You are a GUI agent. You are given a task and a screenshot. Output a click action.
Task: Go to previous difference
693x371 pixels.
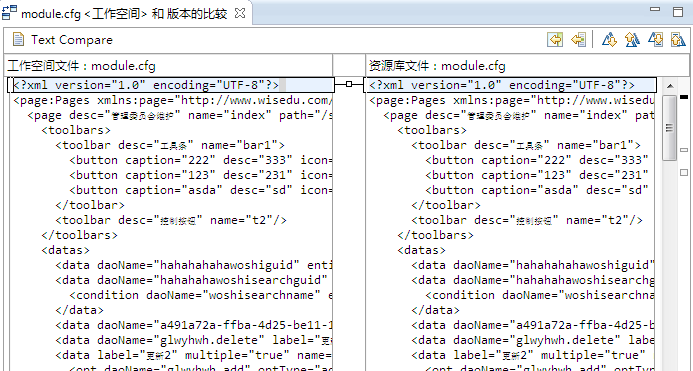coord(632,40)
